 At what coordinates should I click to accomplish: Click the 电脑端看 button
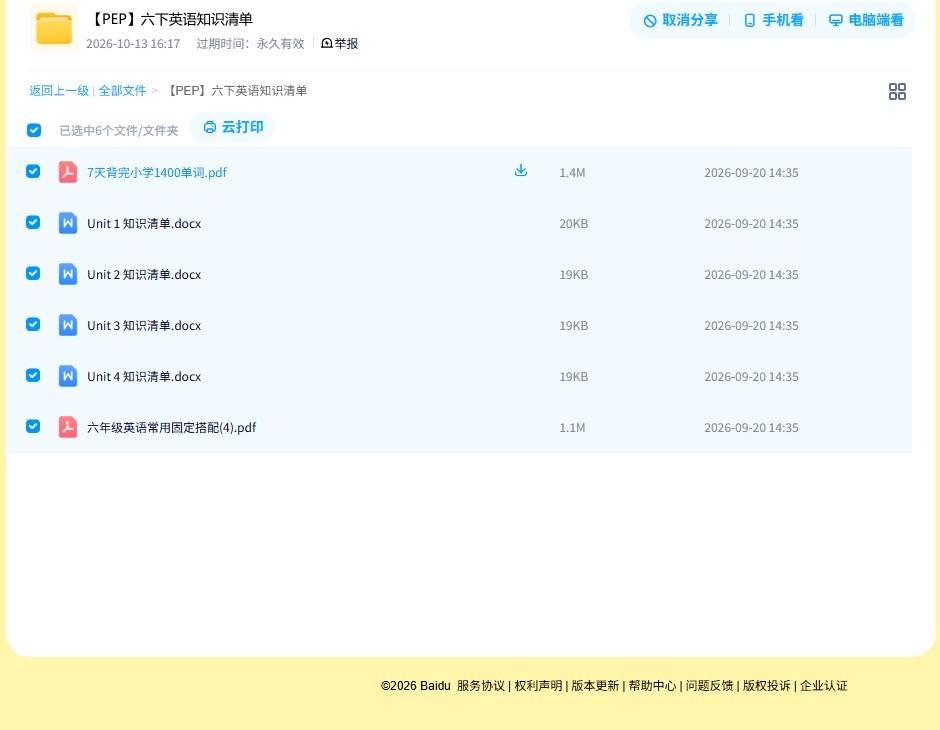866,20
